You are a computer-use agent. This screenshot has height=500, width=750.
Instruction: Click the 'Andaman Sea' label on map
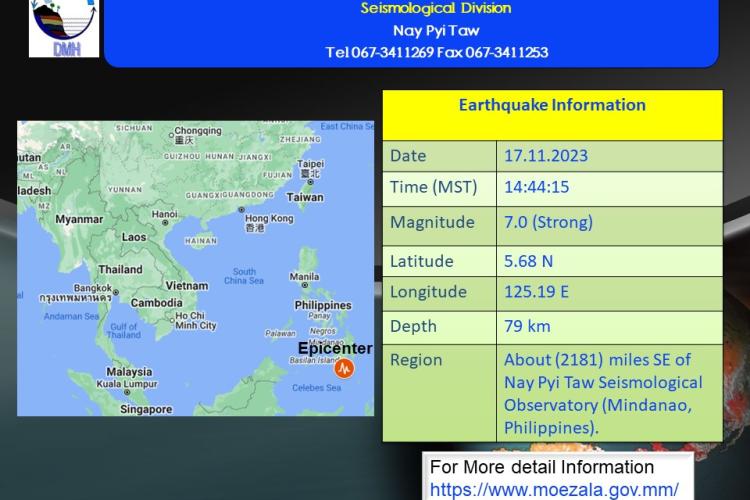click(71, 316)
